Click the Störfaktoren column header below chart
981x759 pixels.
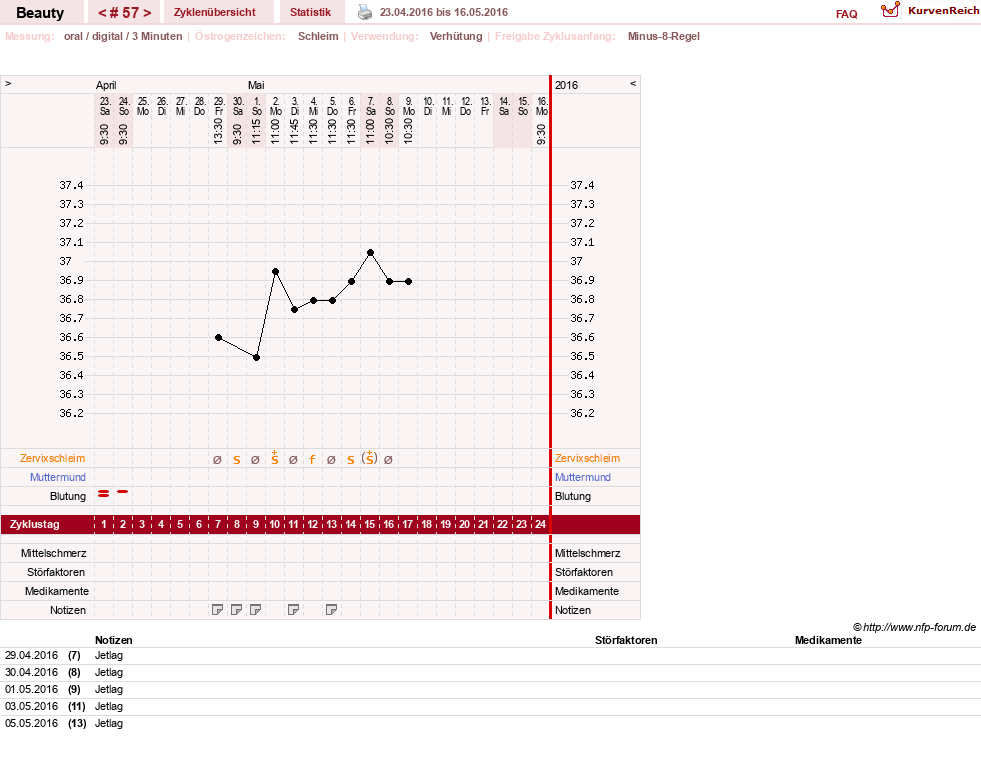point(626,640)
